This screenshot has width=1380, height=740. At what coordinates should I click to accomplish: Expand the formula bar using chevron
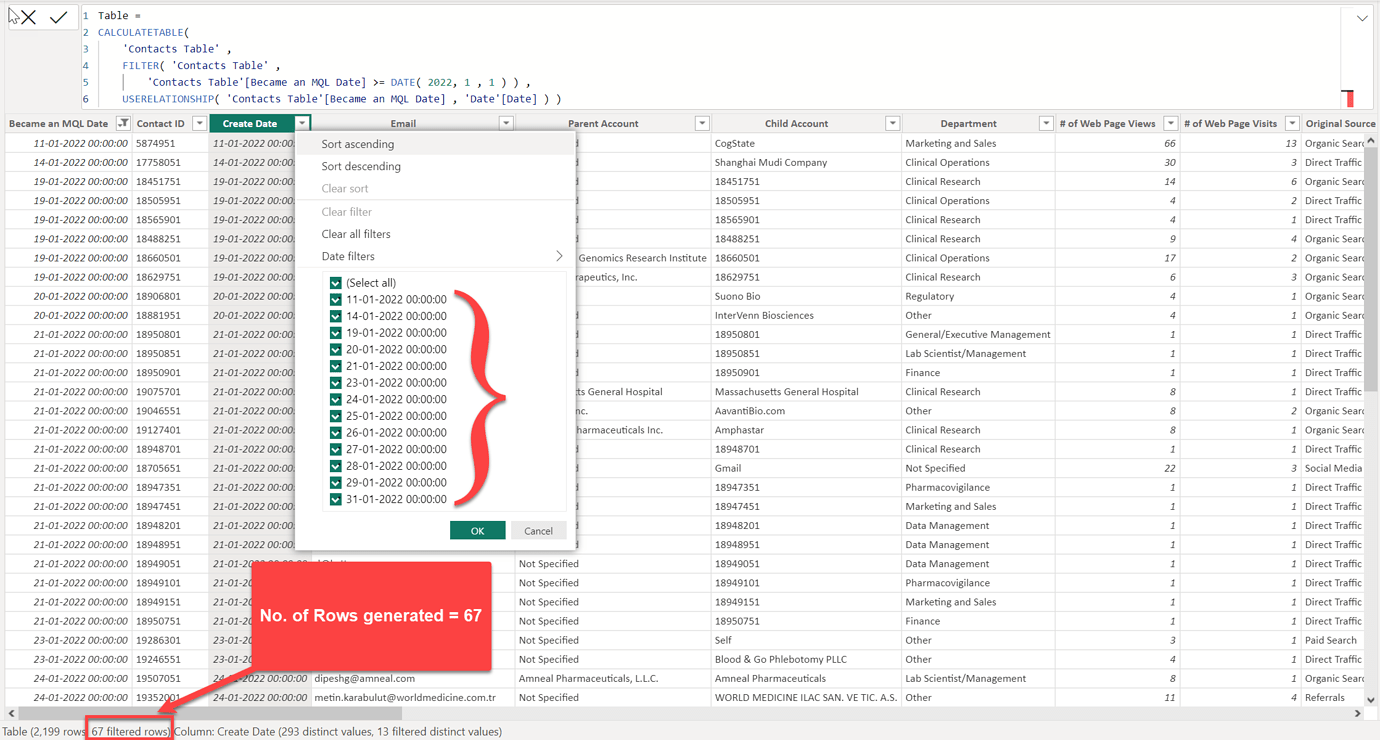tap(1362, 18)
